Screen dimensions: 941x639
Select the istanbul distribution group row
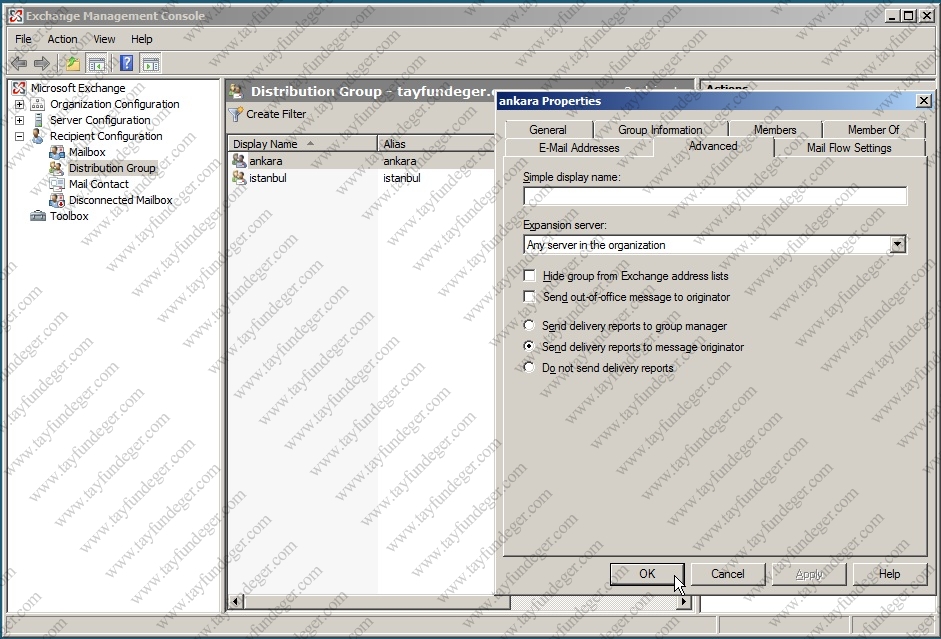pyautogui.click(x=362, y=178)
